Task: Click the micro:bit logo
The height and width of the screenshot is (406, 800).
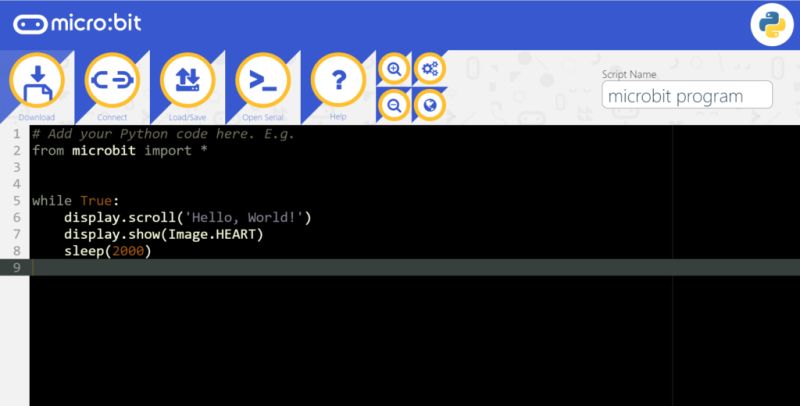Action: point(77,24)
